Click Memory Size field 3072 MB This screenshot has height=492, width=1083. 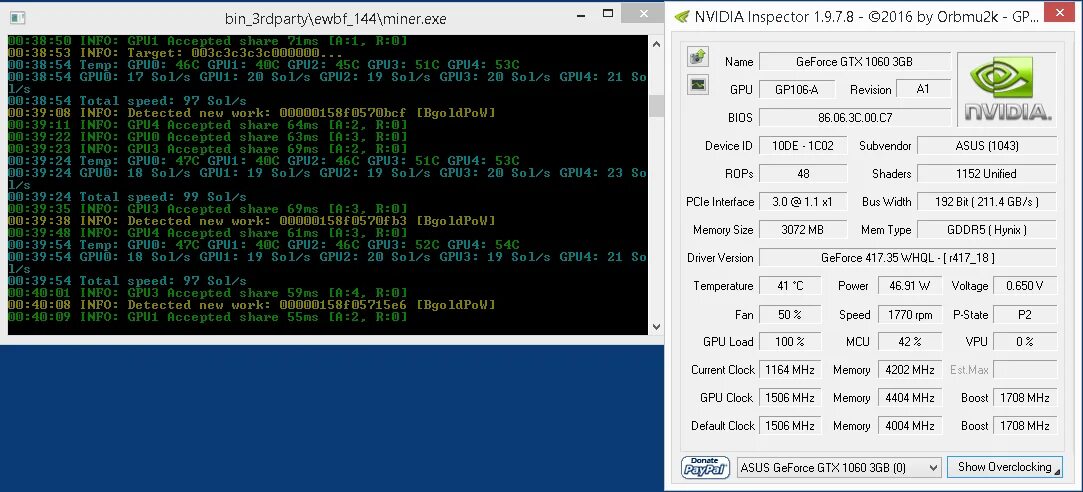[x=803, y=229]
